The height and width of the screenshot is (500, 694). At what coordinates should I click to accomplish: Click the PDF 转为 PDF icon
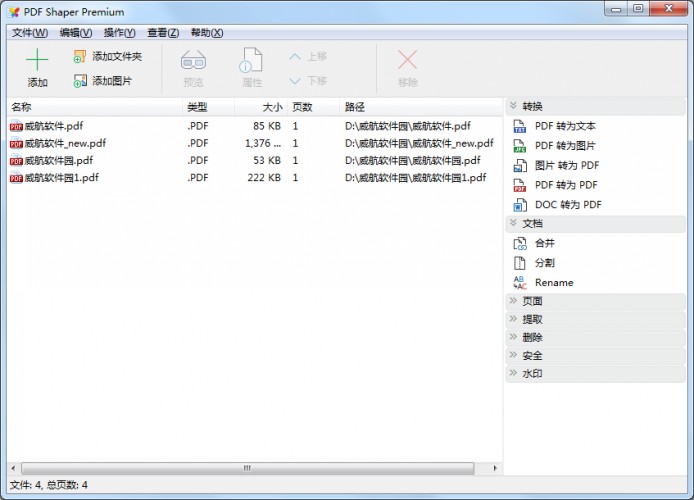pyautogui.click(x=520, y=185)
